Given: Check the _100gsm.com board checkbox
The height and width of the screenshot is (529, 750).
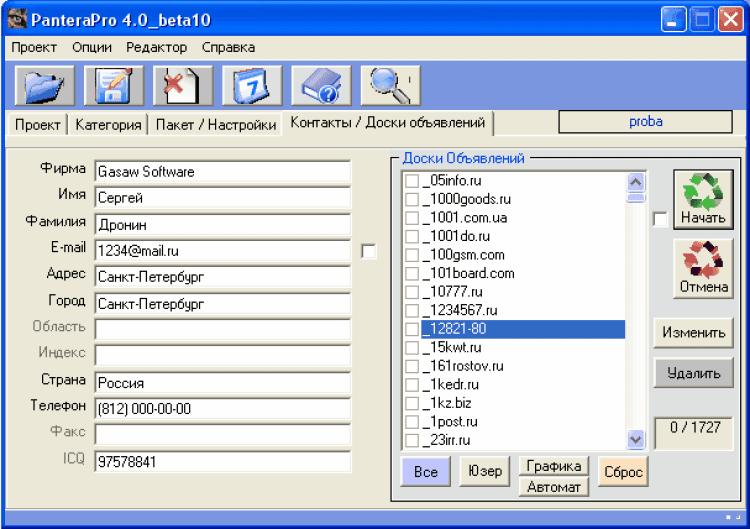Looking at the screenshot, I should click(x=412, y=255).
